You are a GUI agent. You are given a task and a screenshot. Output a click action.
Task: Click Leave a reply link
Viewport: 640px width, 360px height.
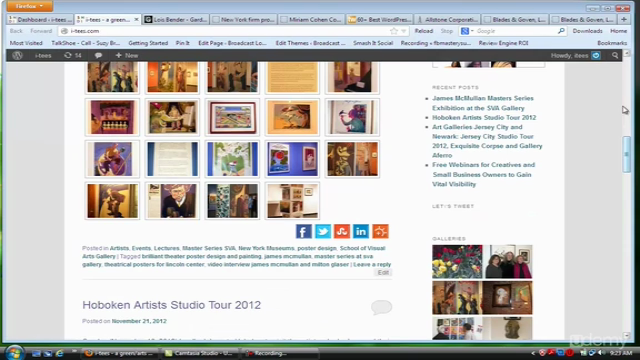pos(372,264)
